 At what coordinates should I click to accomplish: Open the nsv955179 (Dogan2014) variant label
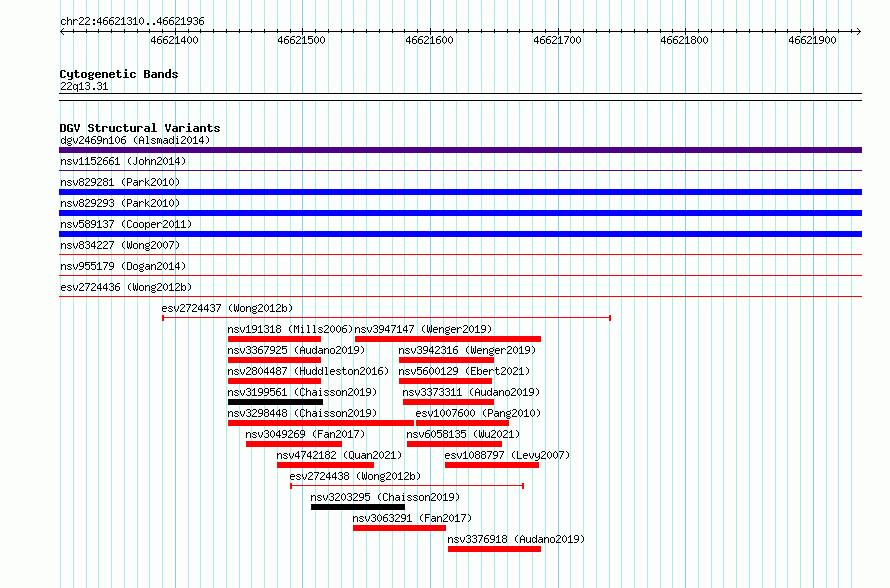point(123,266)
